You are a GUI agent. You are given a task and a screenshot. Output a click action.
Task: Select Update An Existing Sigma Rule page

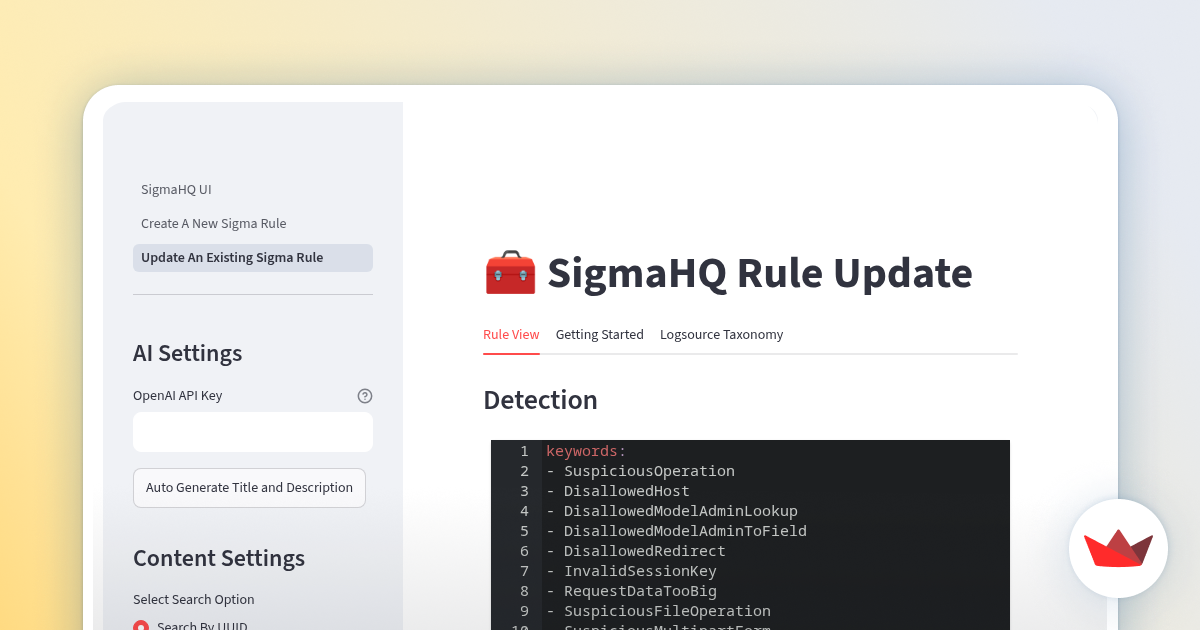coord(252,258)
